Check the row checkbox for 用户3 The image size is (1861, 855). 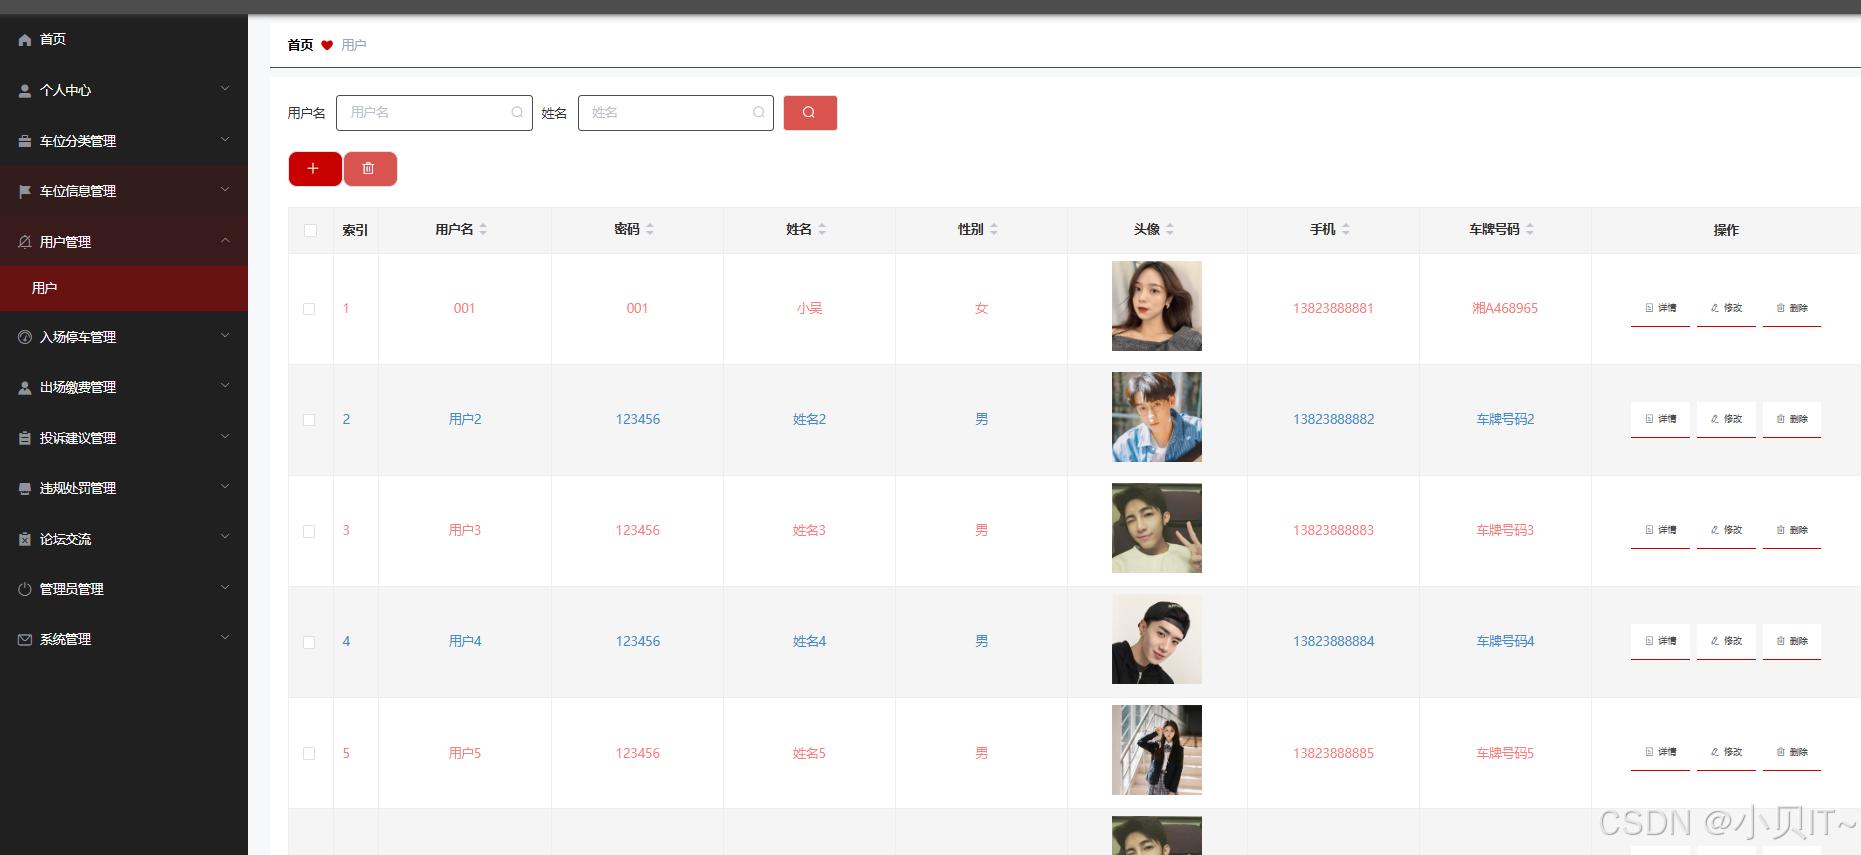pos(309,532)
